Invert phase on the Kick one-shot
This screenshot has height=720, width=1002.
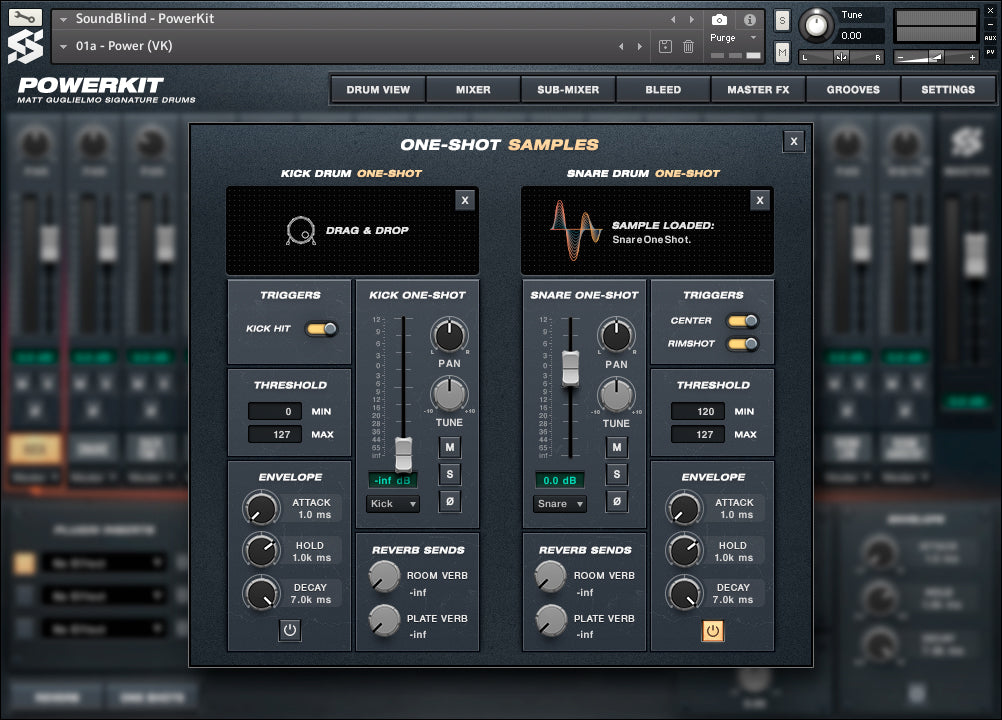pyautogui.click(x=450, y=501)
